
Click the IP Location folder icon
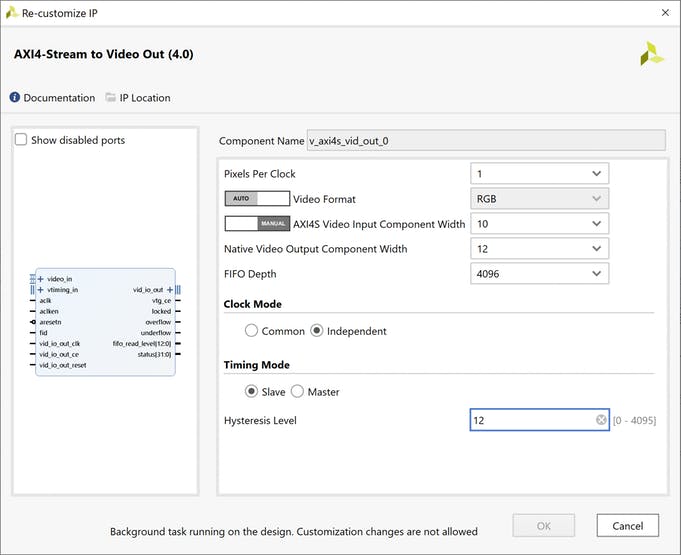coord(110,98)
